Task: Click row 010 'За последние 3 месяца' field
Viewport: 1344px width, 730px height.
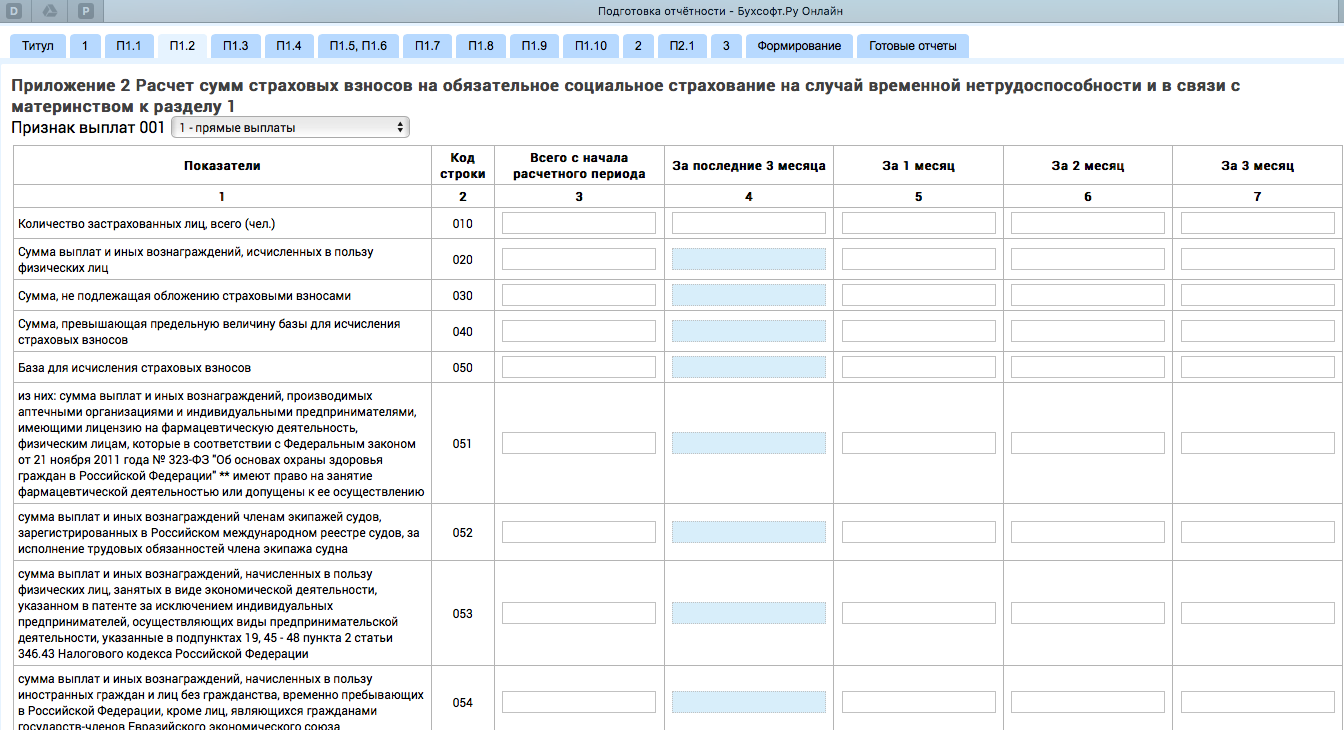Action: pos(749,223)
